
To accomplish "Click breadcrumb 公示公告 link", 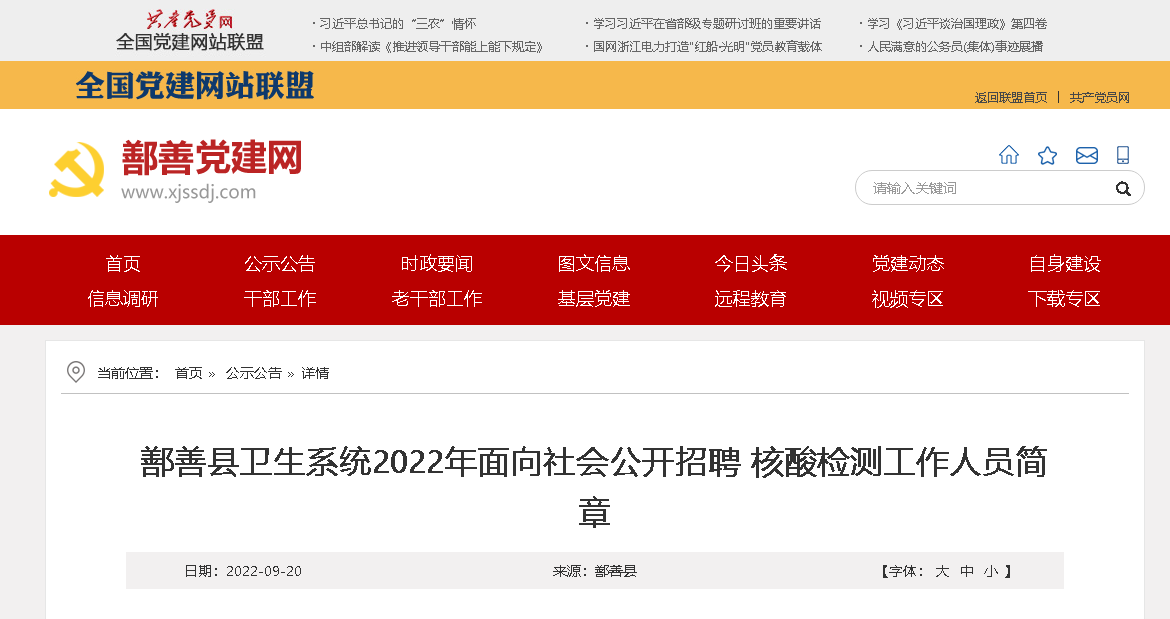I will coord(254,373).
